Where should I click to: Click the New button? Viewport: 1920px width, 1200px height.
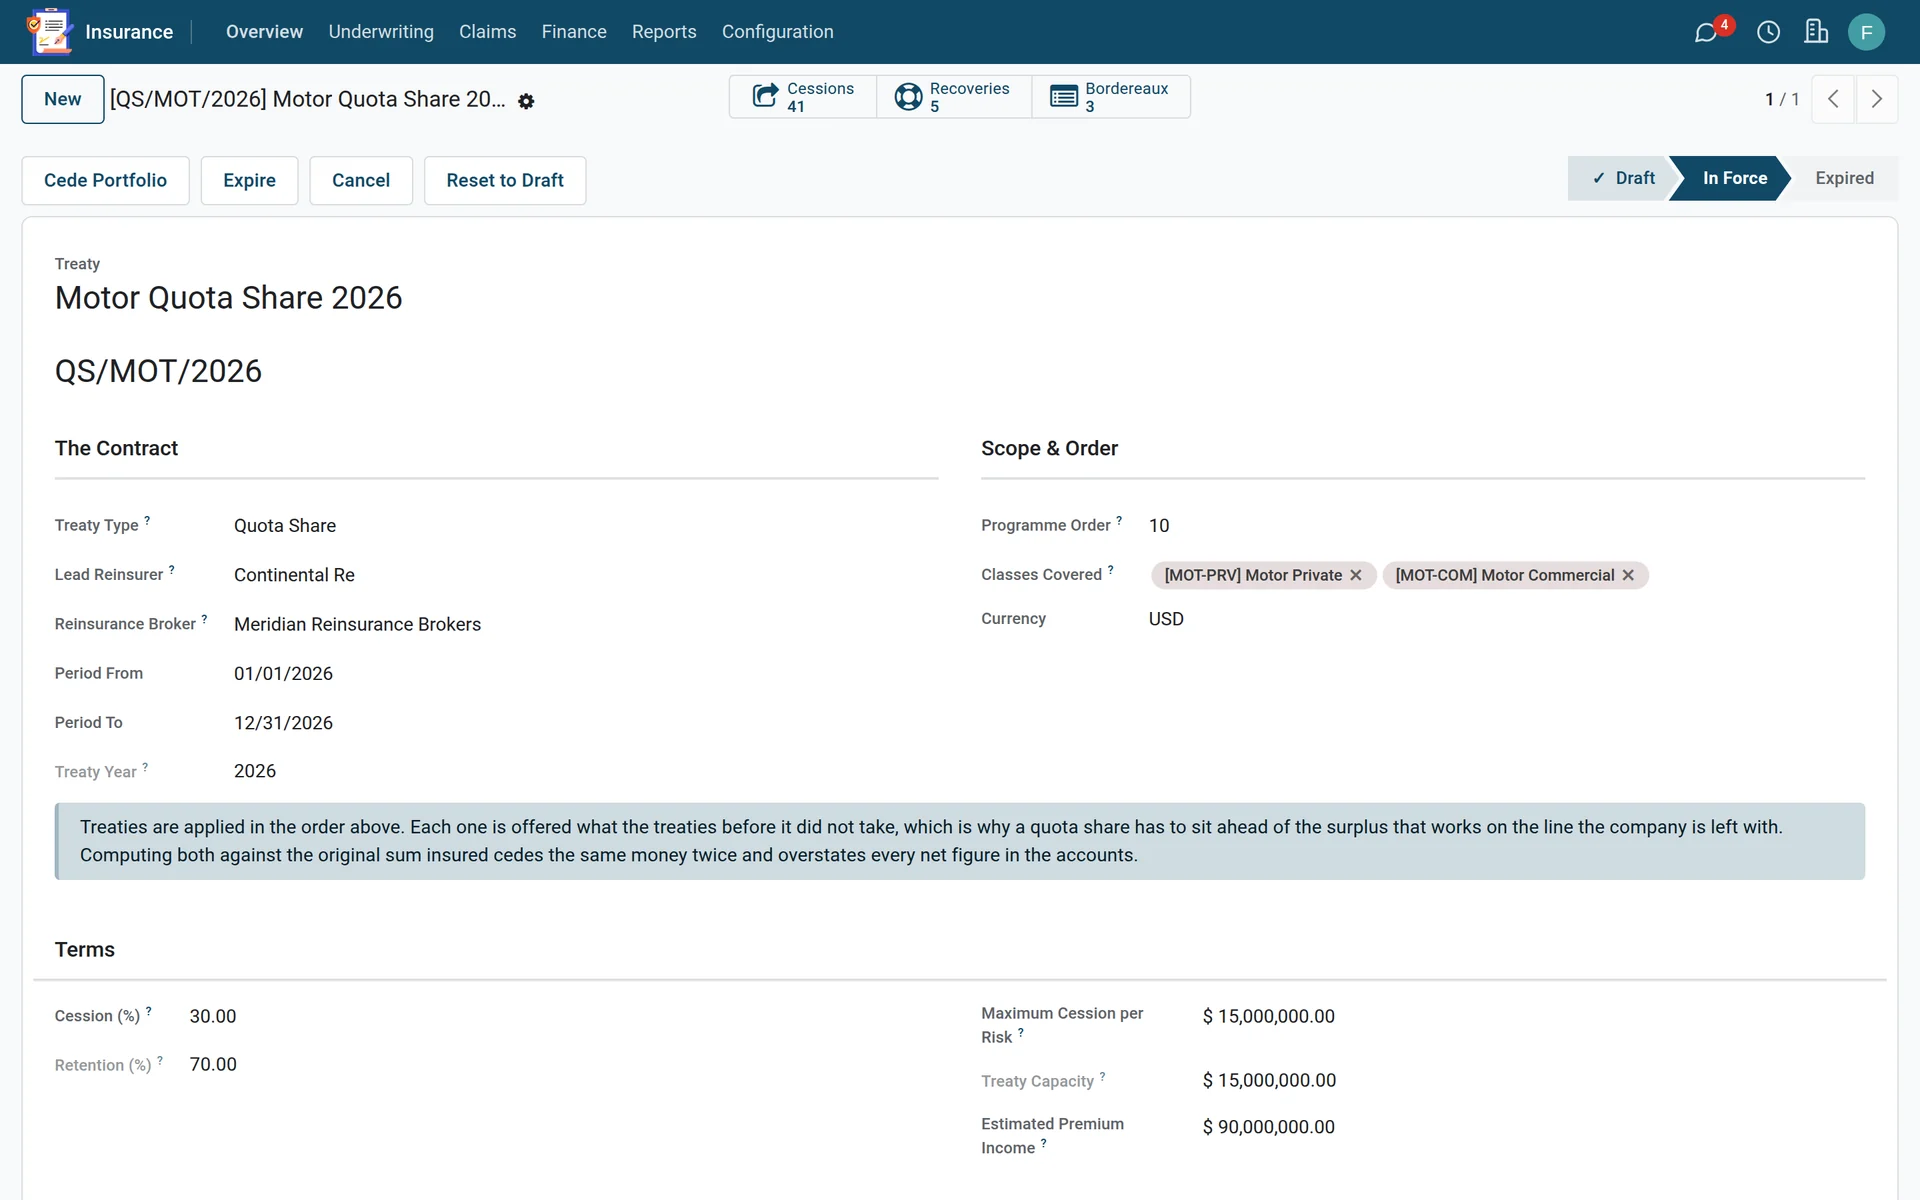pos(63,99)
